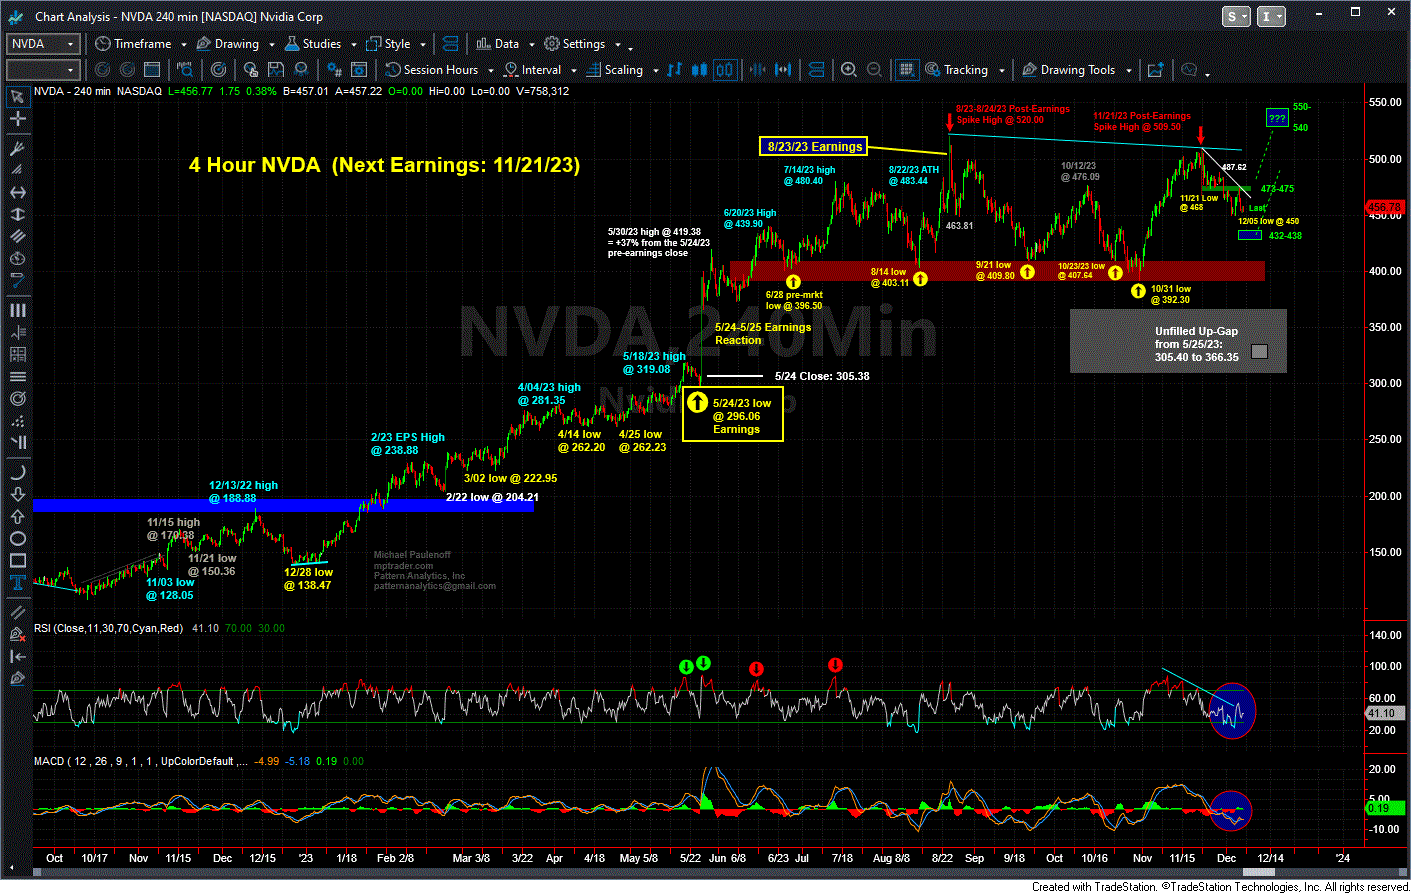Toggle the compress bar spacing button
The height and width of the screenshot is (893, 1411).
pos(757,70)
